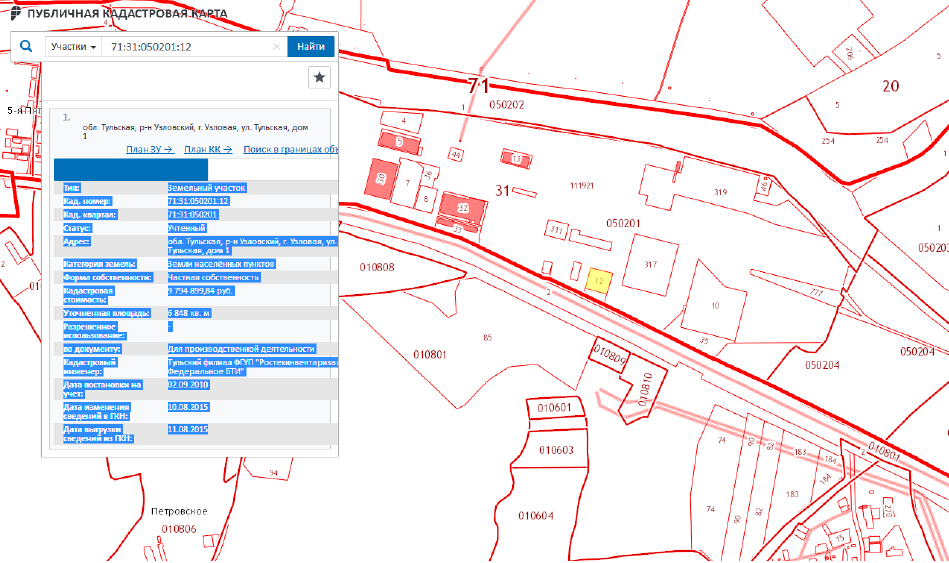Open the Участки search type dropdown
The height and width of the screenshot is (563, 949).
[74, 47]
